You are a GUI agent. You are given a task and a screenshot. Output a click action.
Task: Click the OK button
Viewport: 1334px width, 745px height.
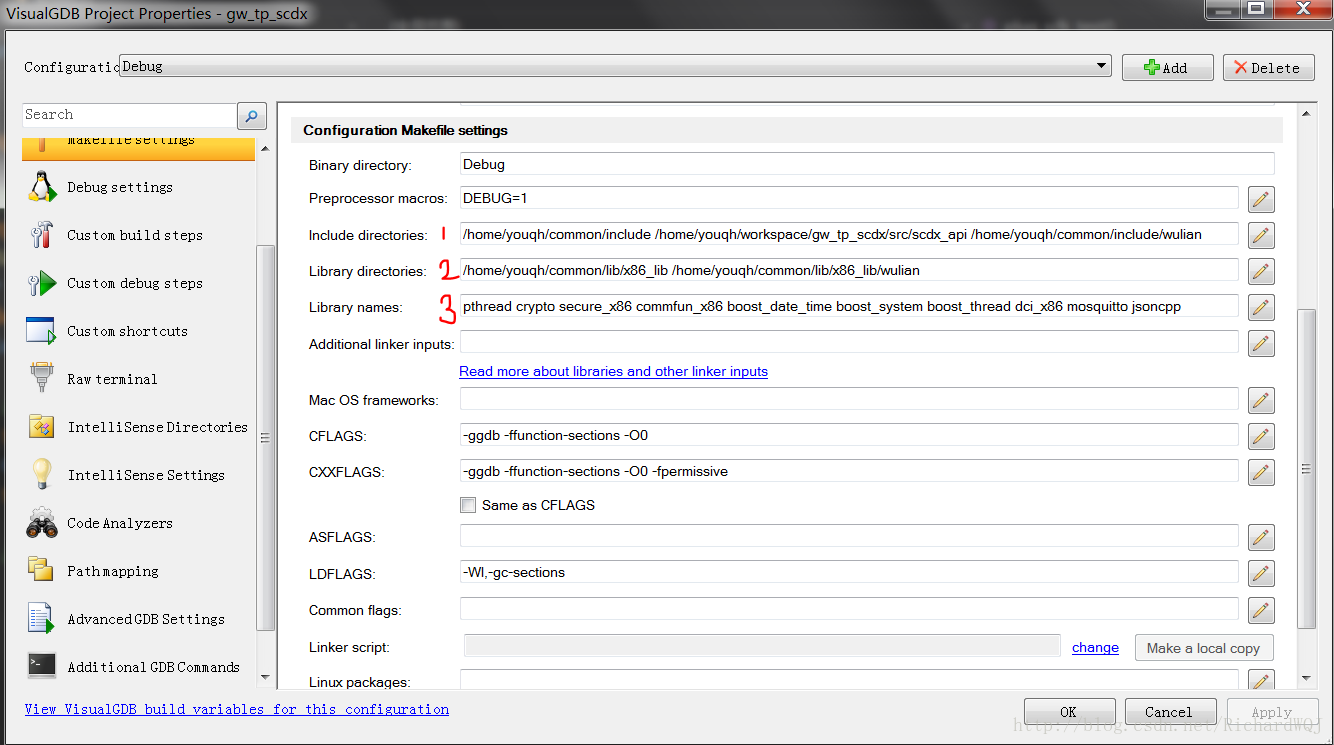click(1069, 712)
